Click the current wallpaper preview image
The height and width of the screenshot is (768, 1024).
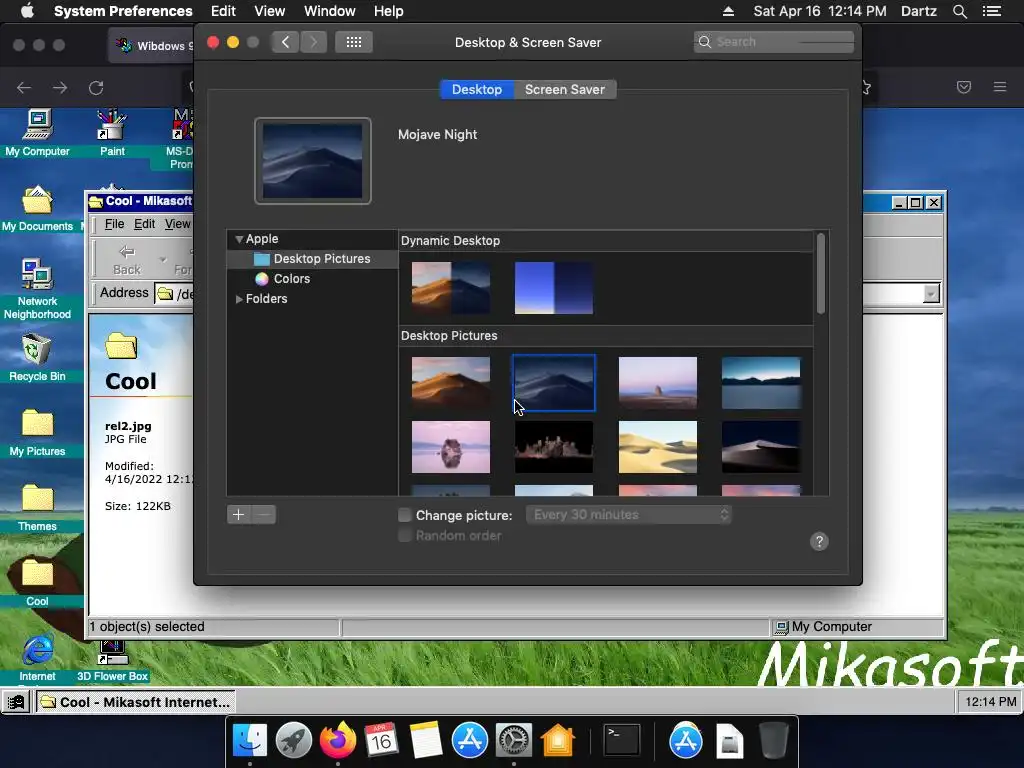click(313, 161)
